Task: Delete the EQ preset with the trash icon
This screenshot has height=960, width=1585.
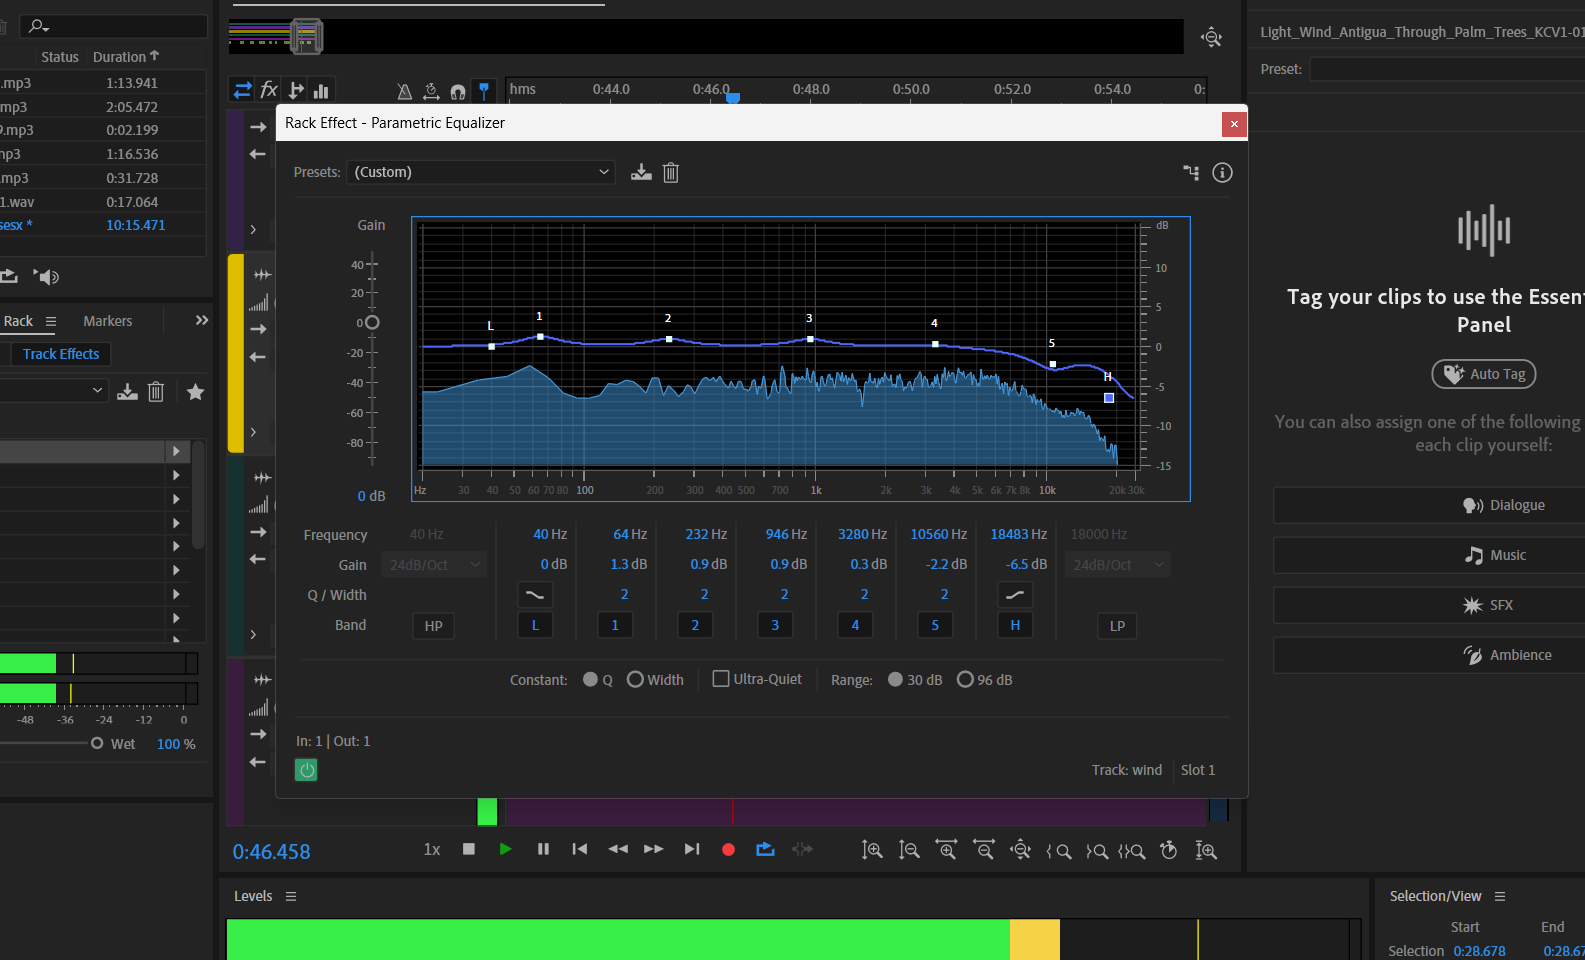Action: pyautogui.click(x=671, y=173)
